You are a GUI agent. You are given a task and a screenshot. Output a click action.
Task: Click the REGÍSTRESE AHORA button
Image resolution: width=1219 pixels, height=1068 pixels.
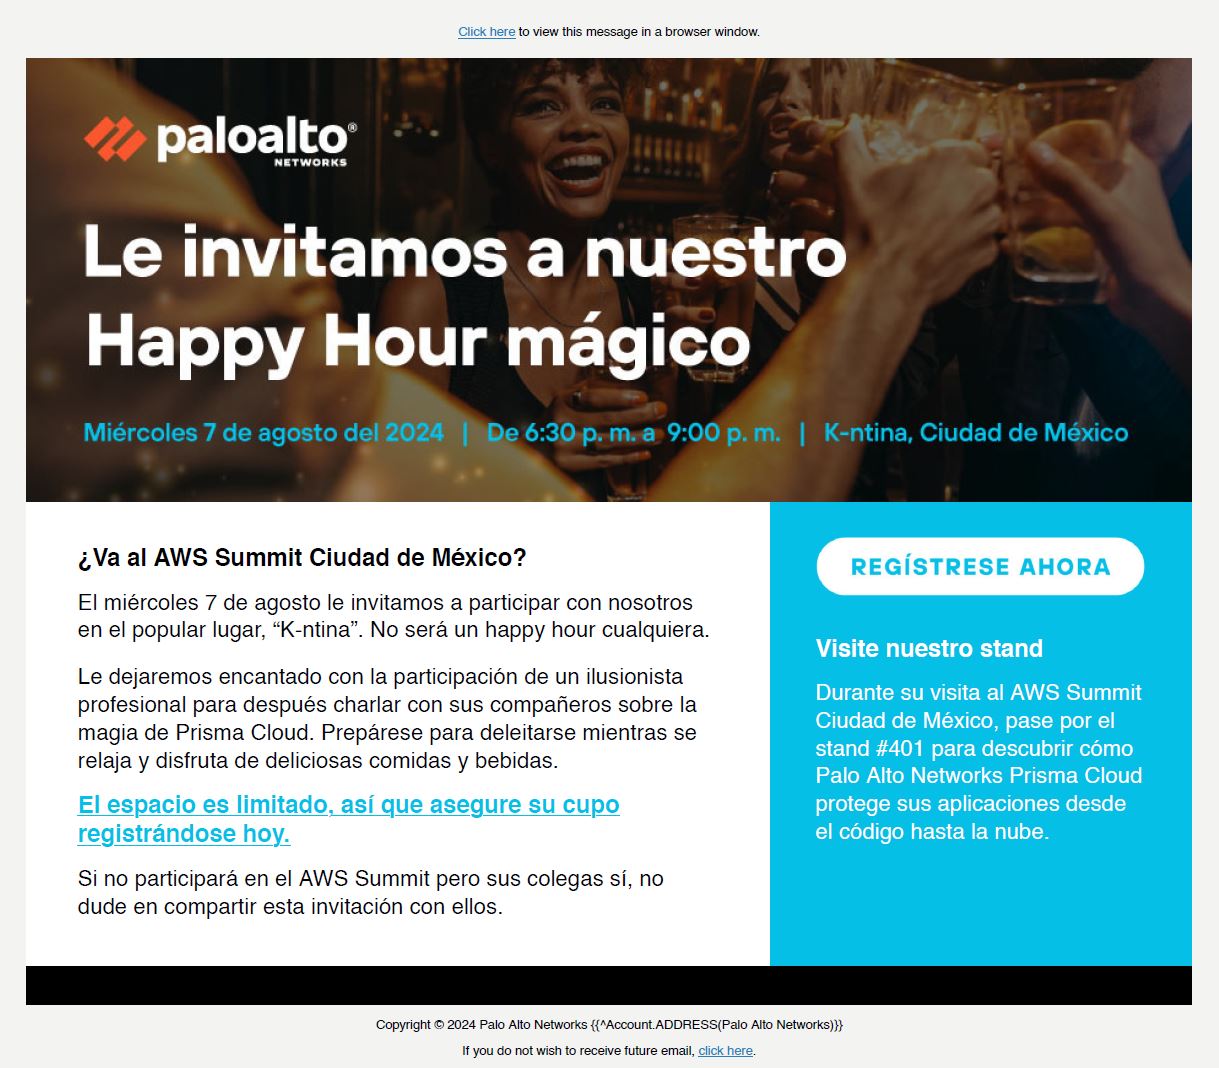coord(980,567)
